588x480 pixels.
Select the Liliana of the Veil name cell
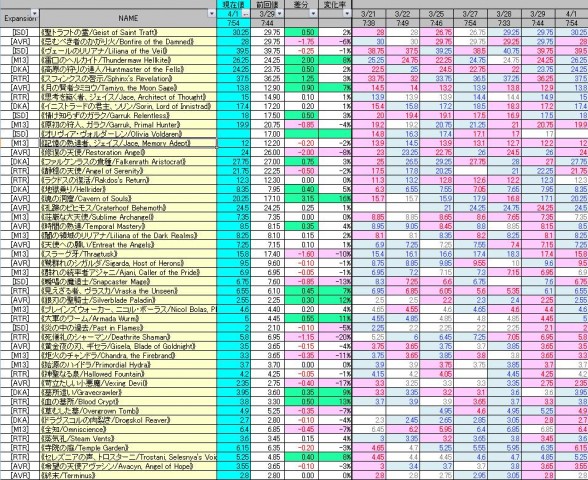pyautogui.click(x=128, y=51)
